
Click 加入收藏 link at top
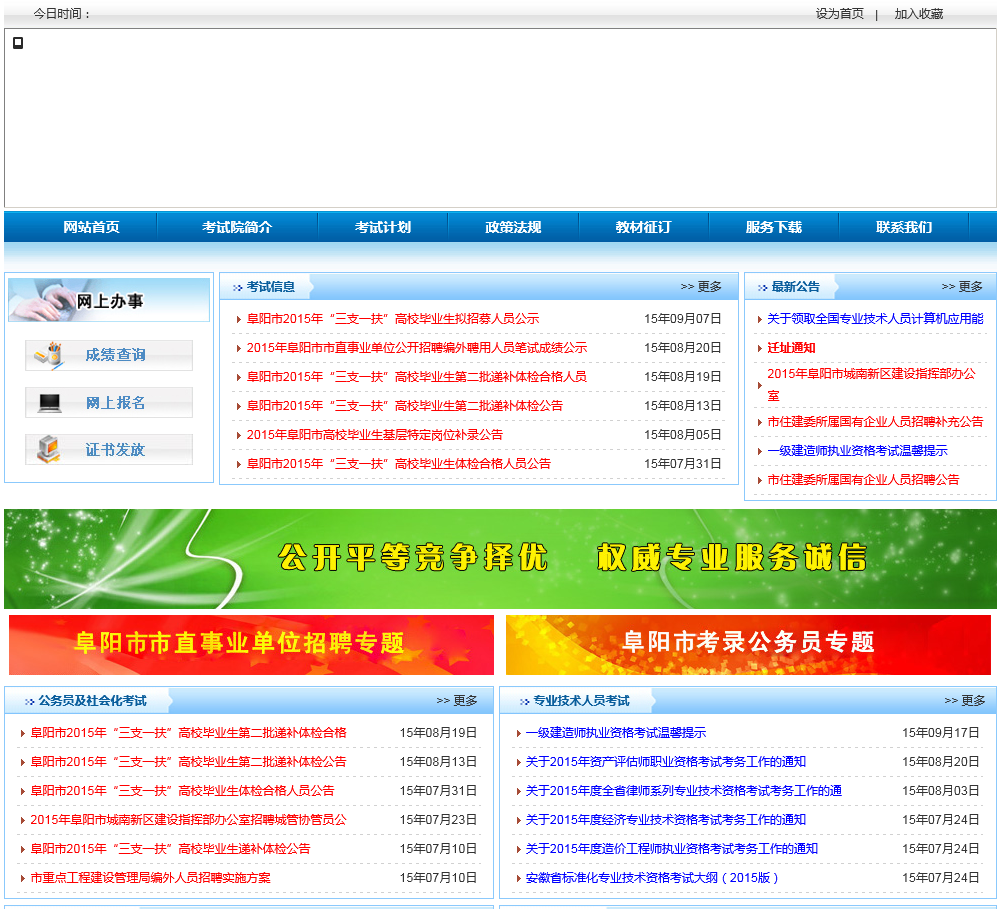pos(918,13)
